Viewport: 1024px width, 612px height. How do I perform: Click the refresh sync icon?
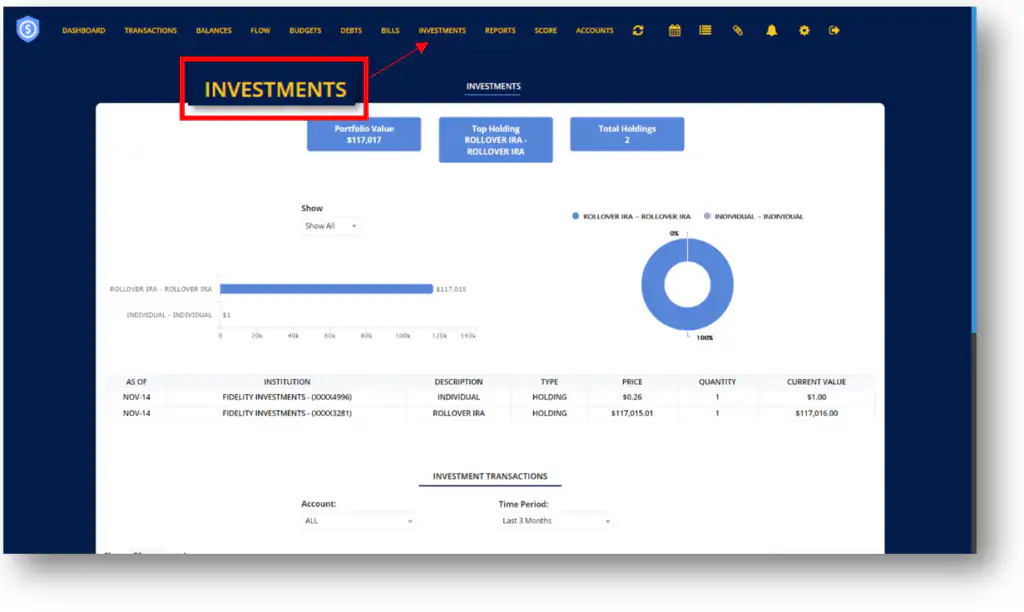pyautogui.click(x=638, y=31)
